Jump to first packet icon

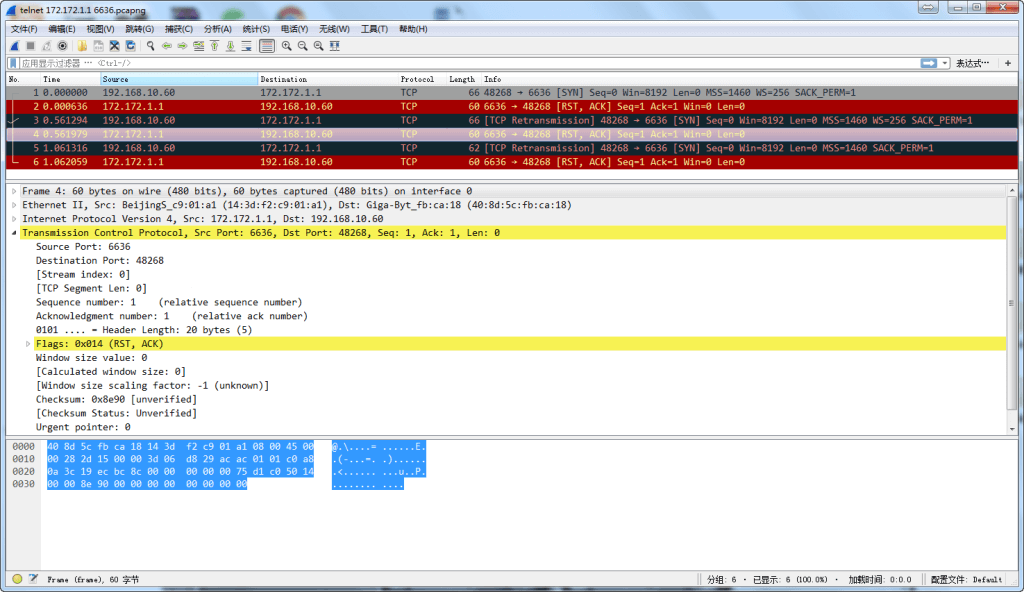coord(214,46)
